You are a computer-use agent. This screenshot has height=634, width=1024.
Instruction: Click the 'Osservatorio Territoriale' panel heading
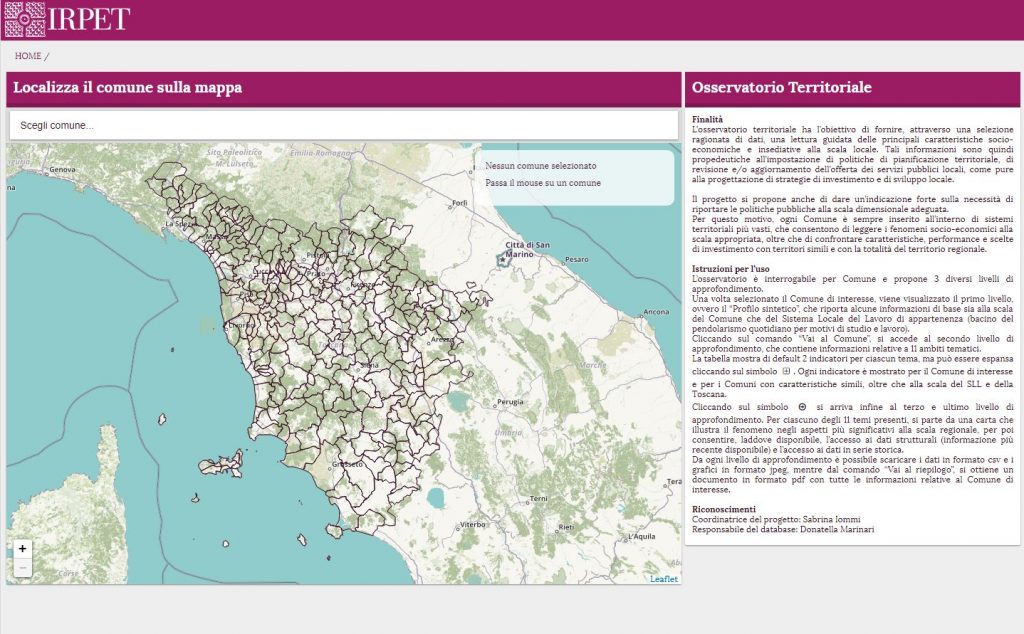pyautogui.click(x=782, y=87)
